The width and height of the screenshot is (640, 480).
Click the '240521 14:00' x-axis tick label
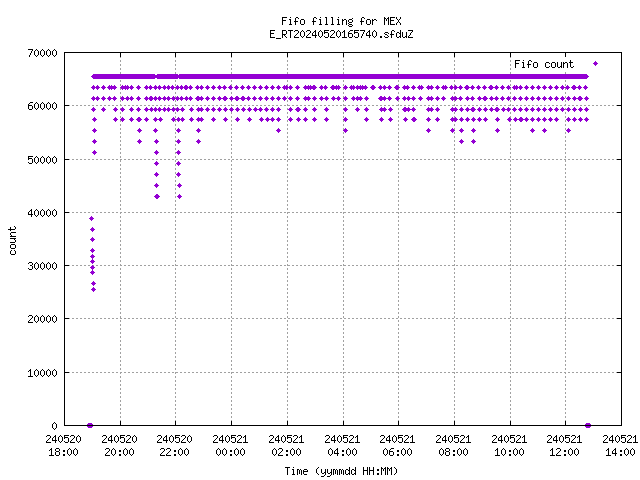pos(620,446)
